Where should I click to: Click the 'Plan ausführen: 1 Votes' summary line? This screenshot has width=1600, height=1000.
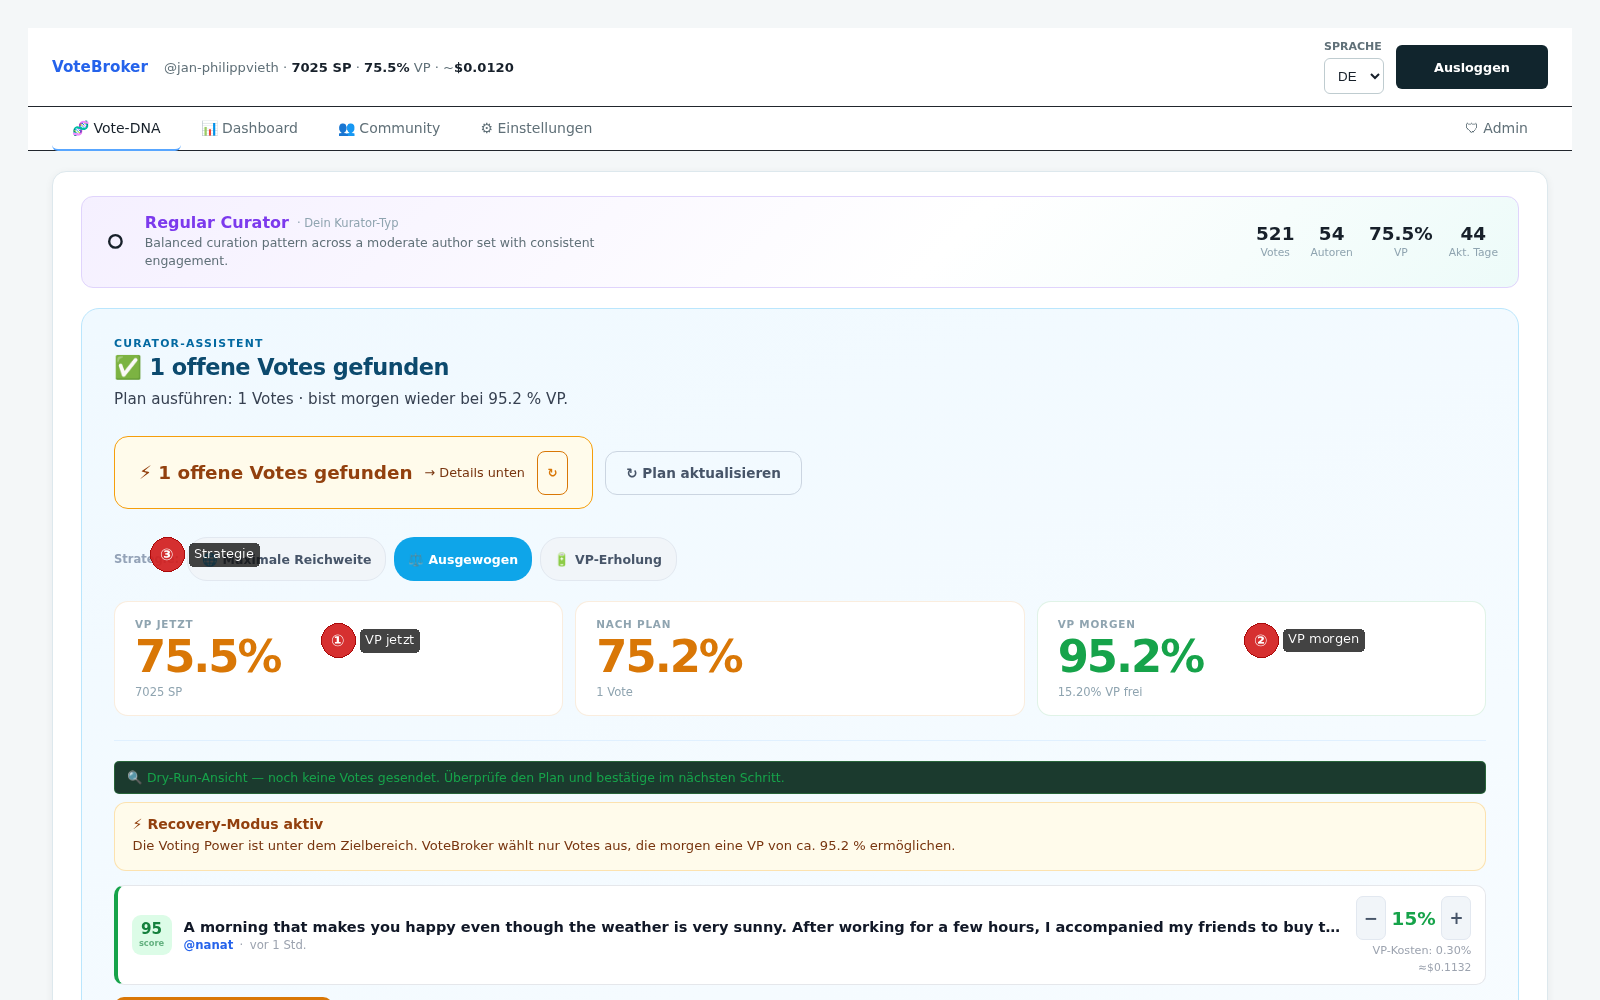click(341, 399)
